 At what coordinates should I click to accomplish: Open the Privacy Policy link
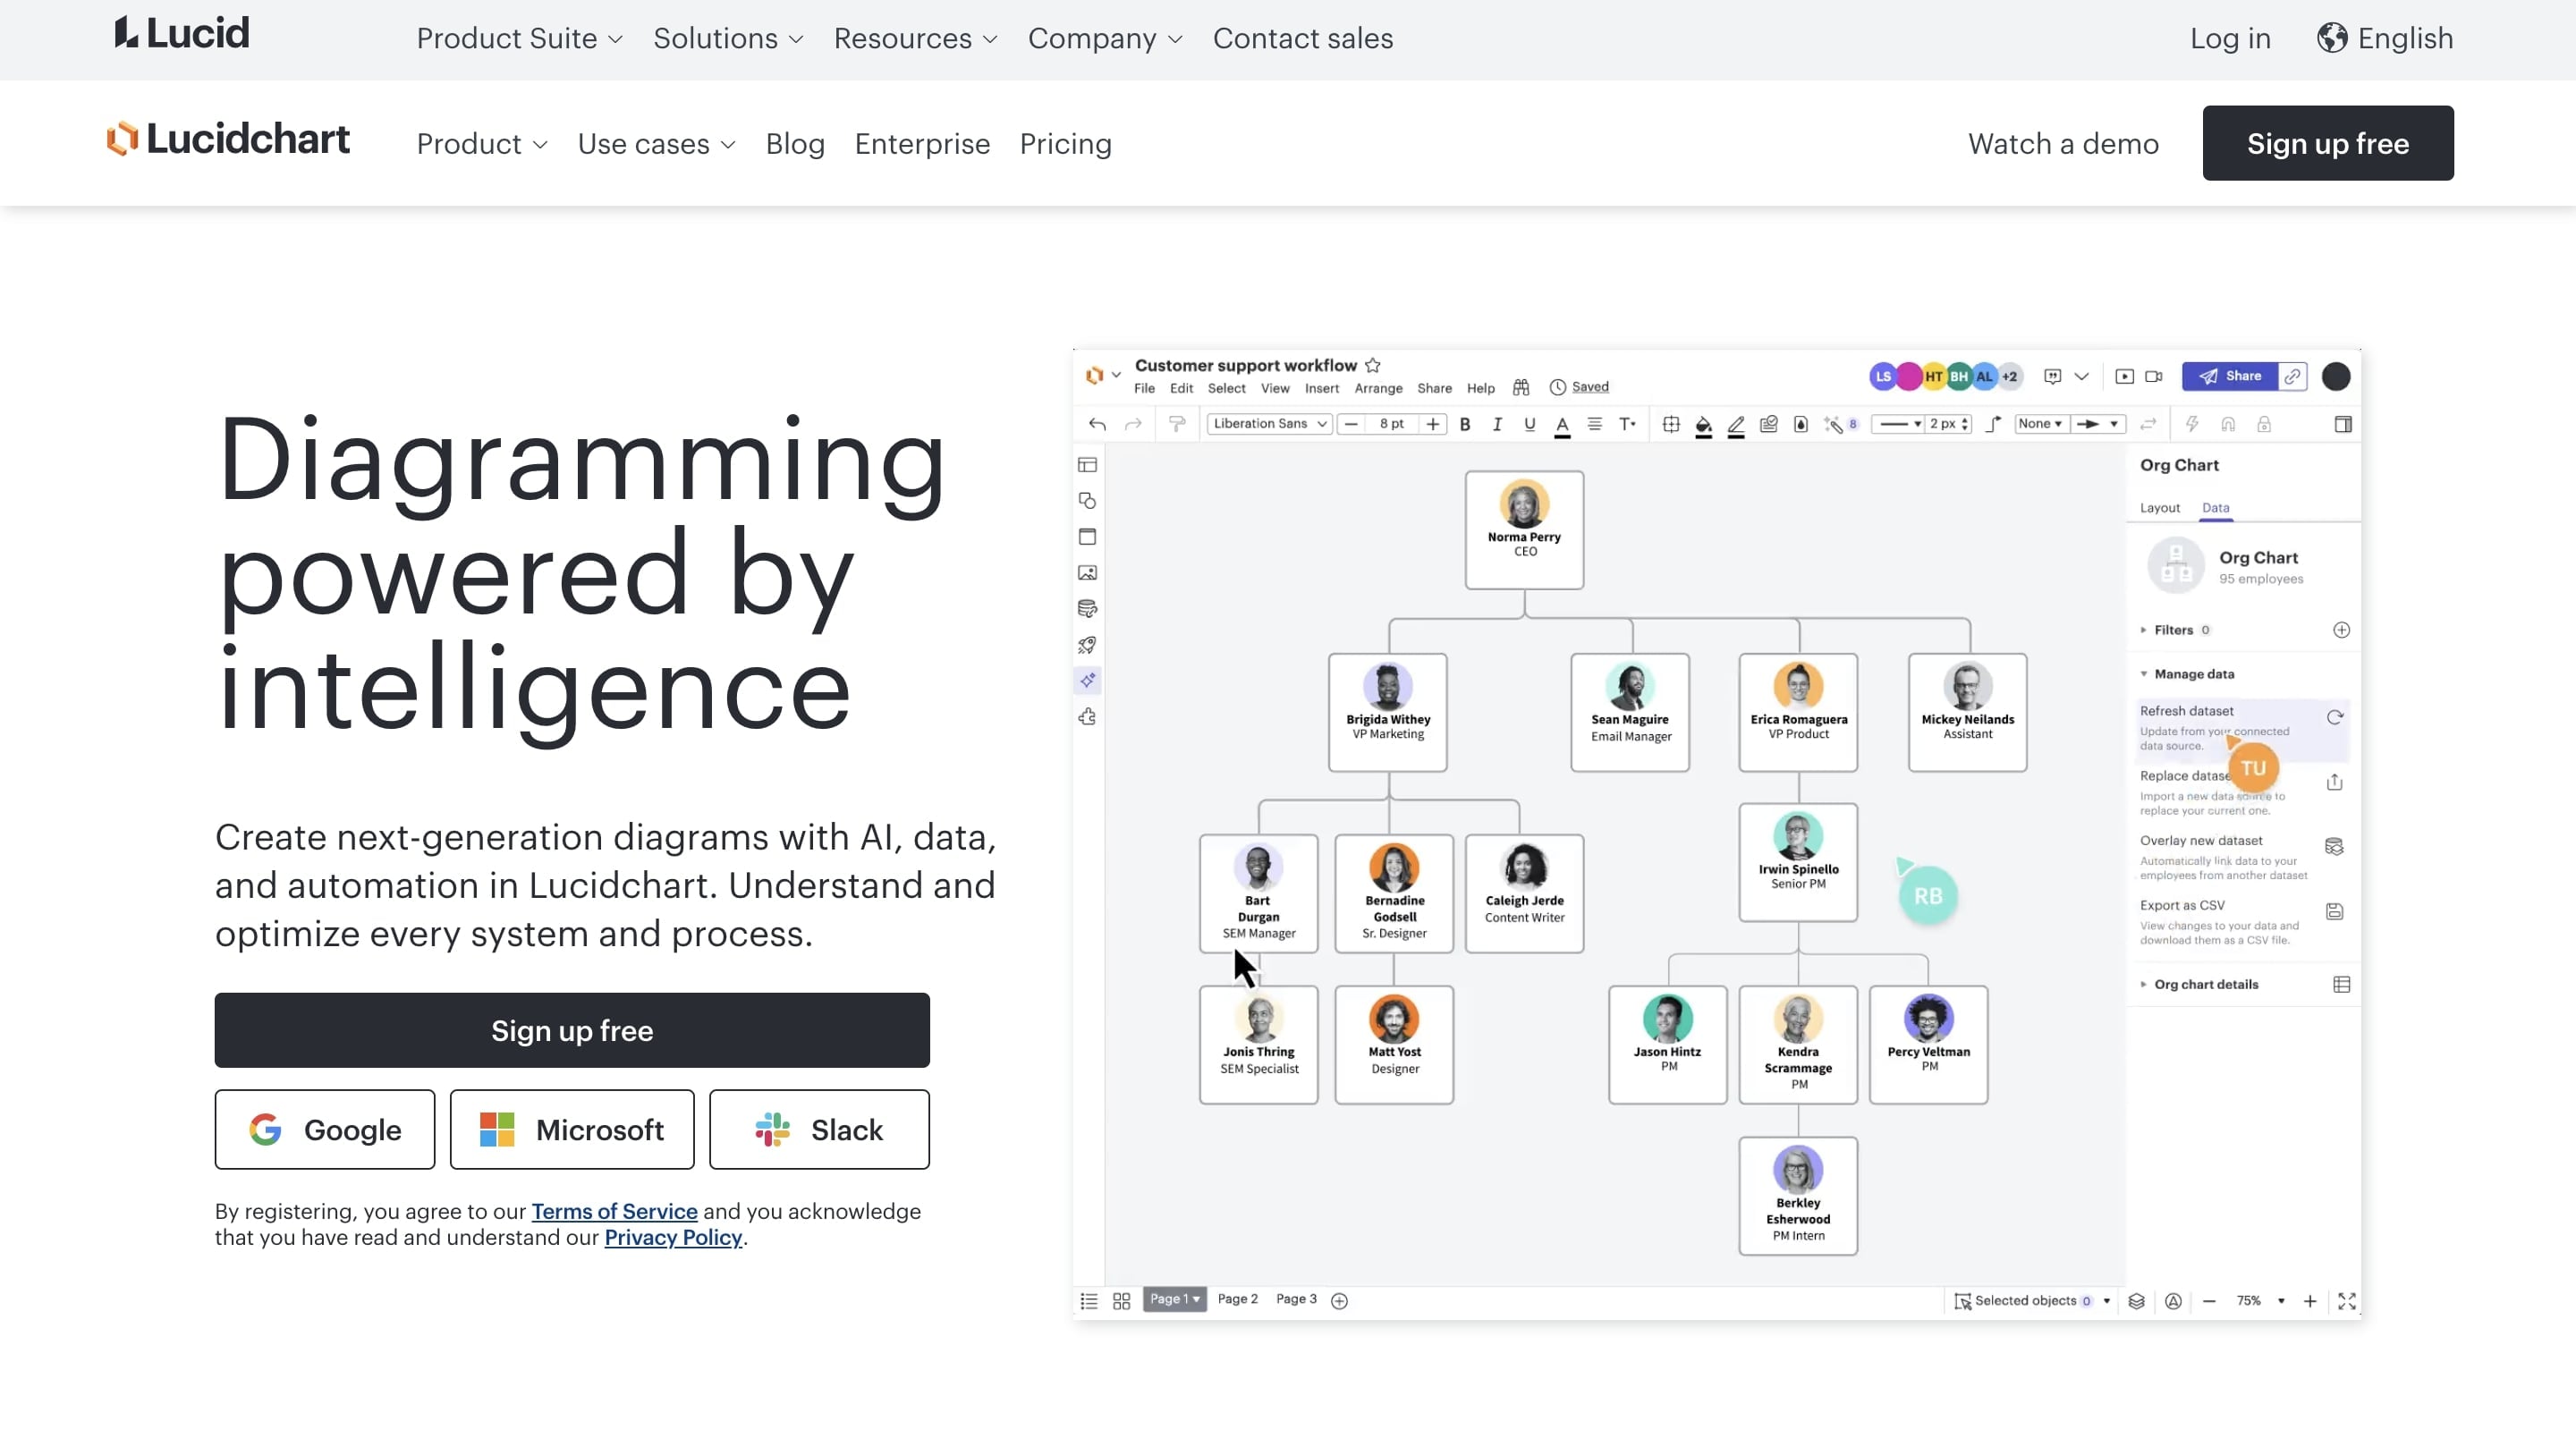[673, 1238]
